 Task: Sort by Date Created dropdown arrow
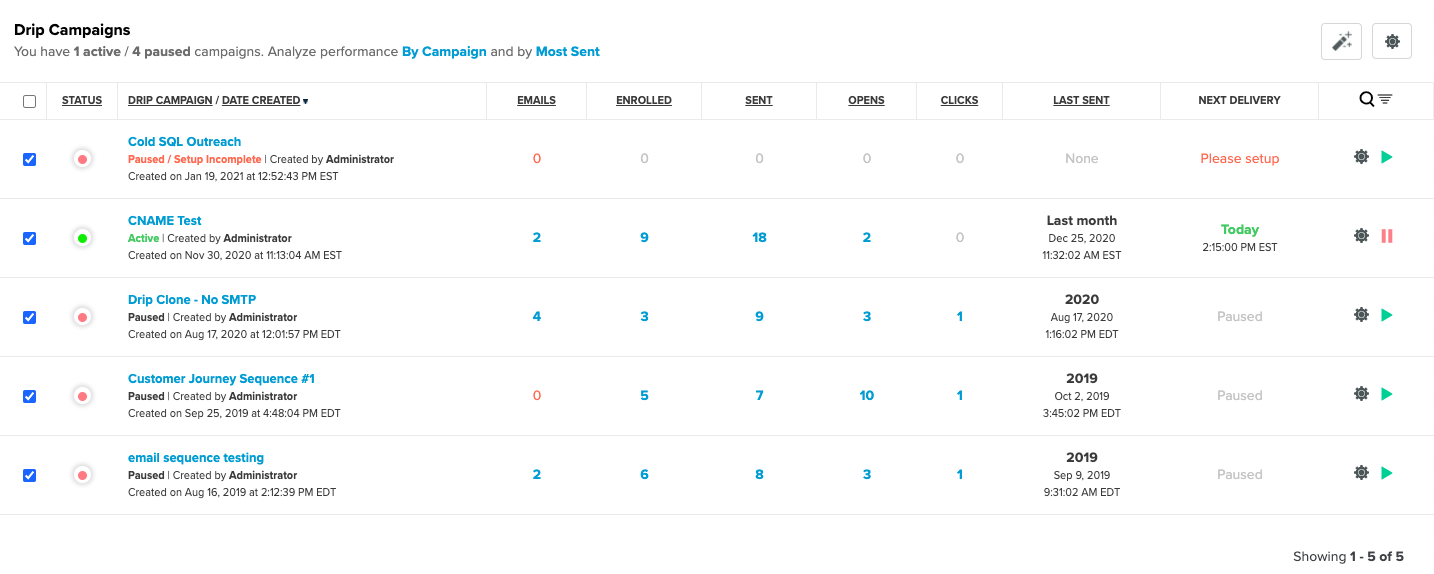[x=305, y=101]
